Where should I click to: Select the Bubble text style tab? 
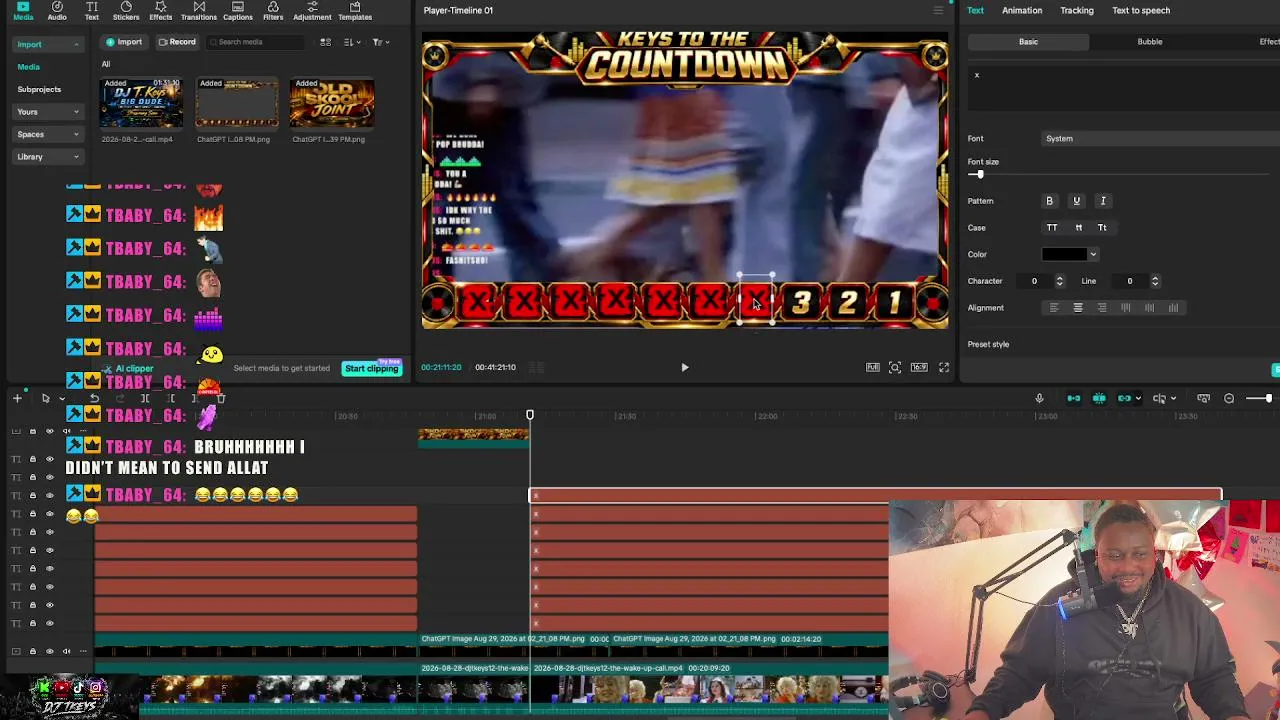(1150, 42)
